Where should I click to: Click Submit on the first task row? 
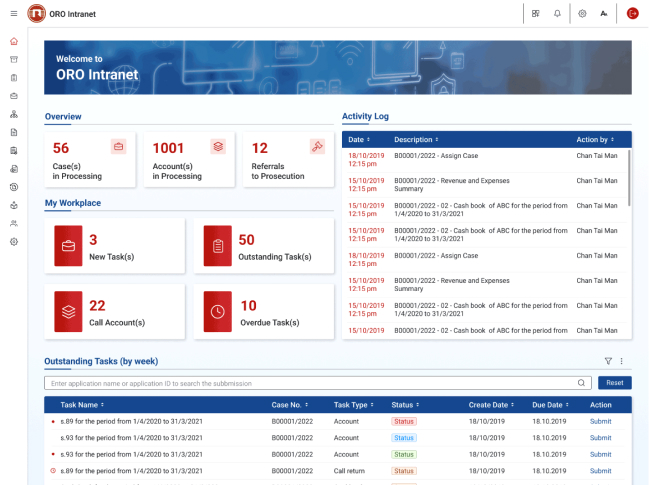[x=600, y=423]
